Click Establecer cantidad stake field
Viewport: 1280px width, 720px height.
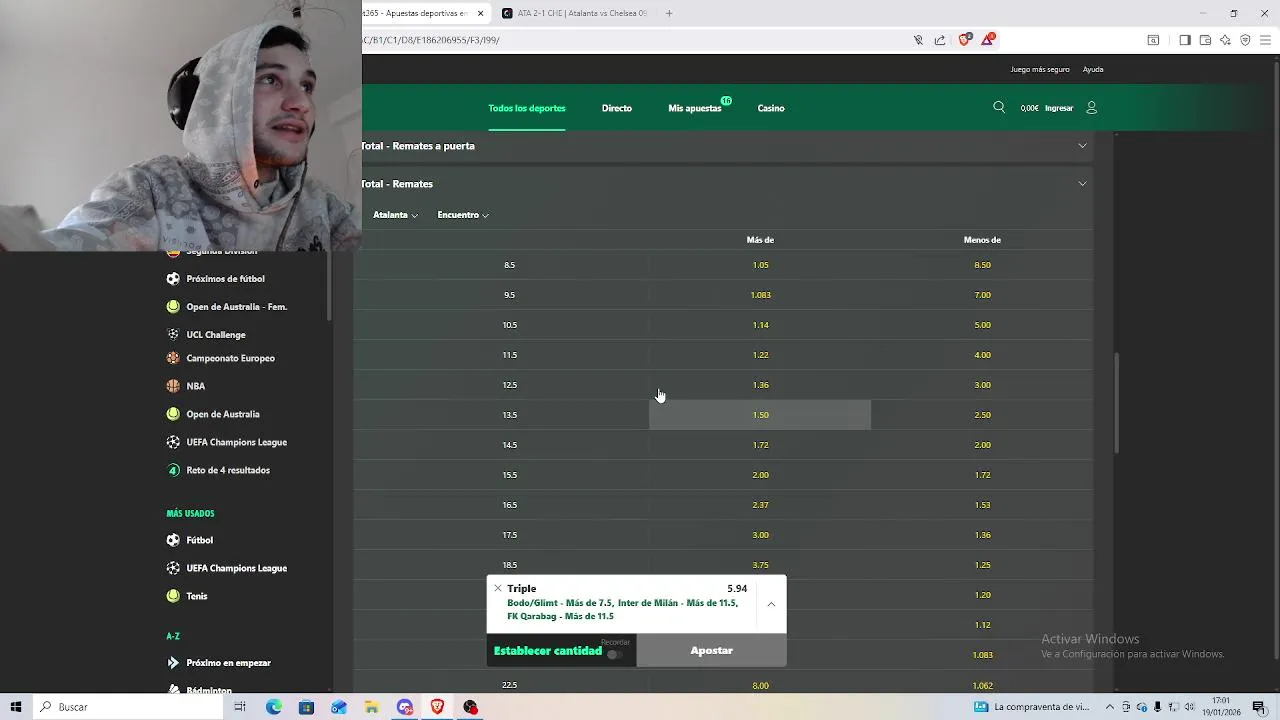point(548,651)
